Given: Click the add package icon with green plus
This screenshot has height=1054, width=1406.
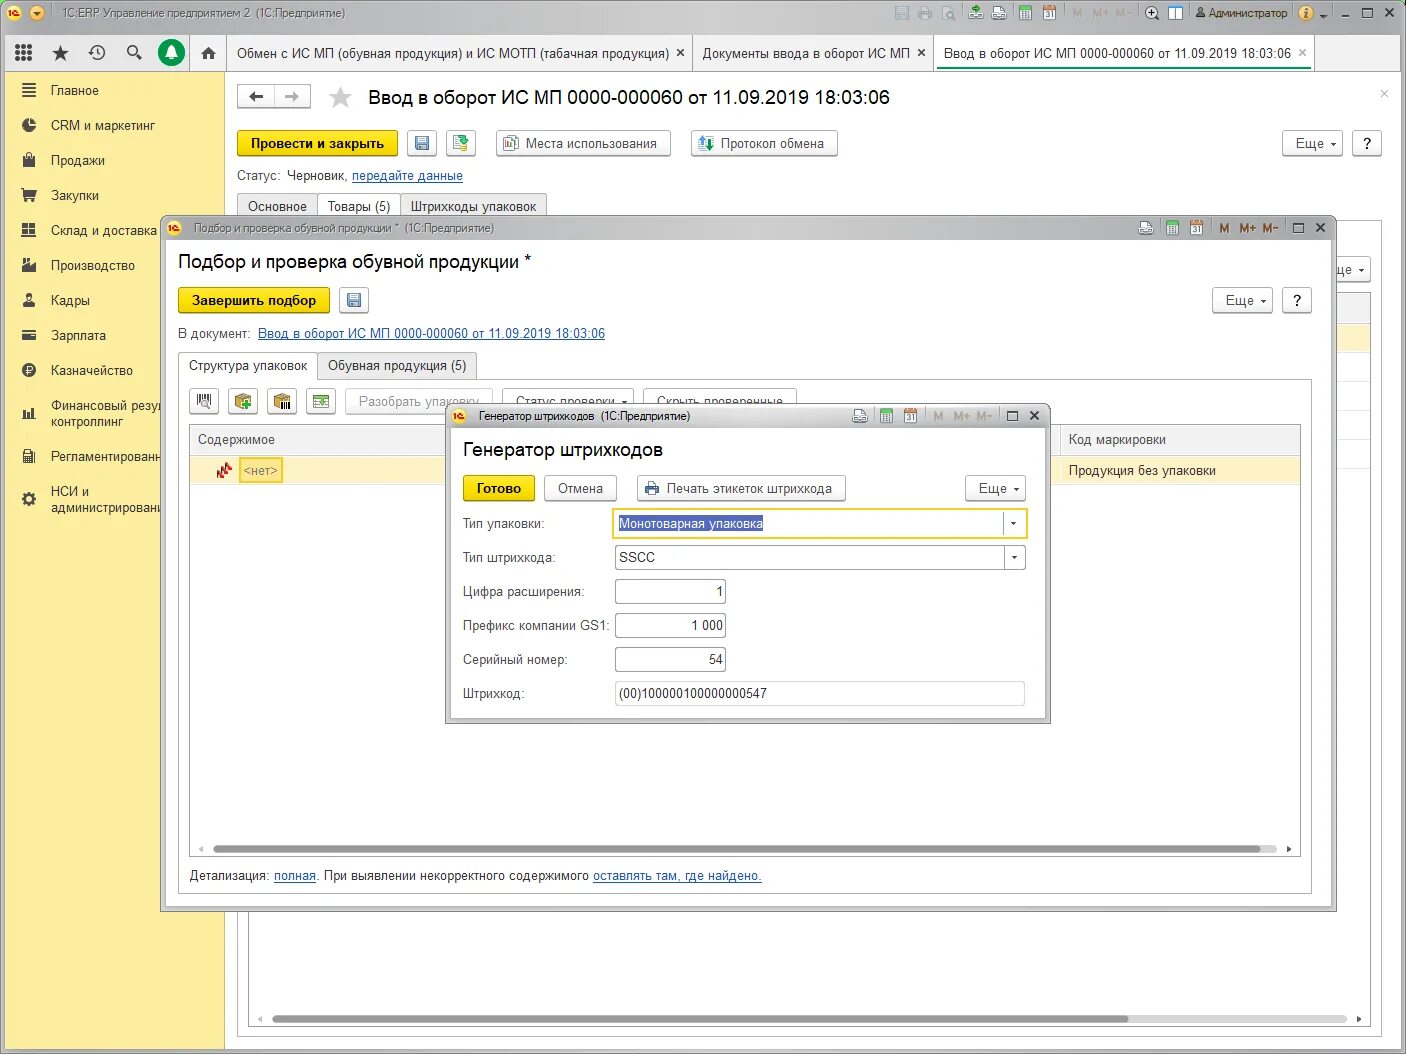Looking at the screenshot, I should 242,401.
